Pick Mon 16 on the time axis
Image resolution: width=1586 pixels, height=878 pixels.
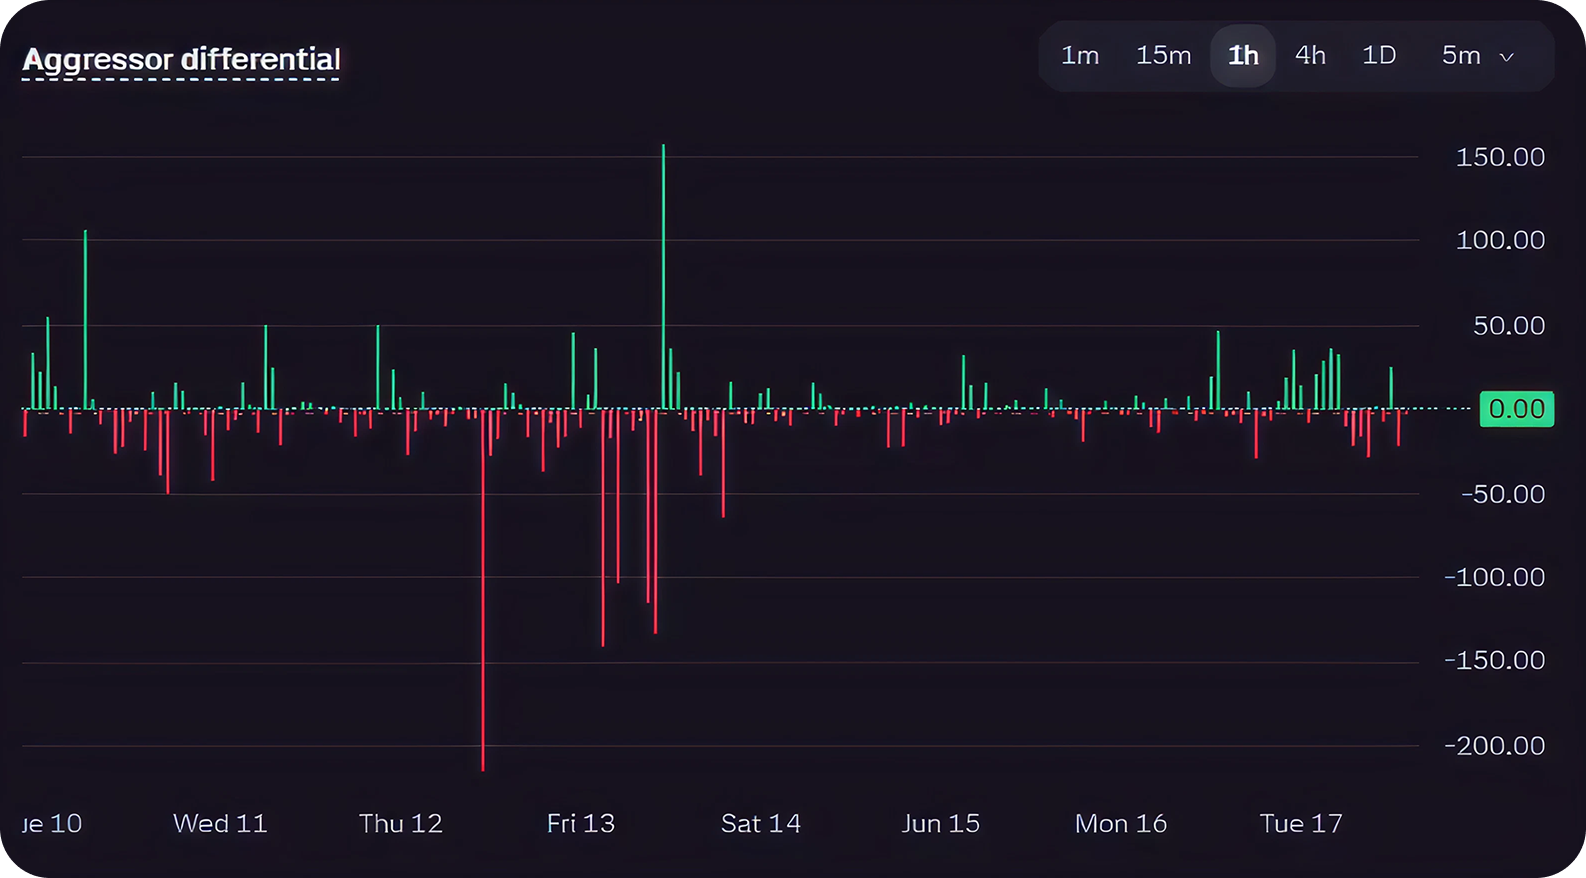click(x=1120, y=823)
